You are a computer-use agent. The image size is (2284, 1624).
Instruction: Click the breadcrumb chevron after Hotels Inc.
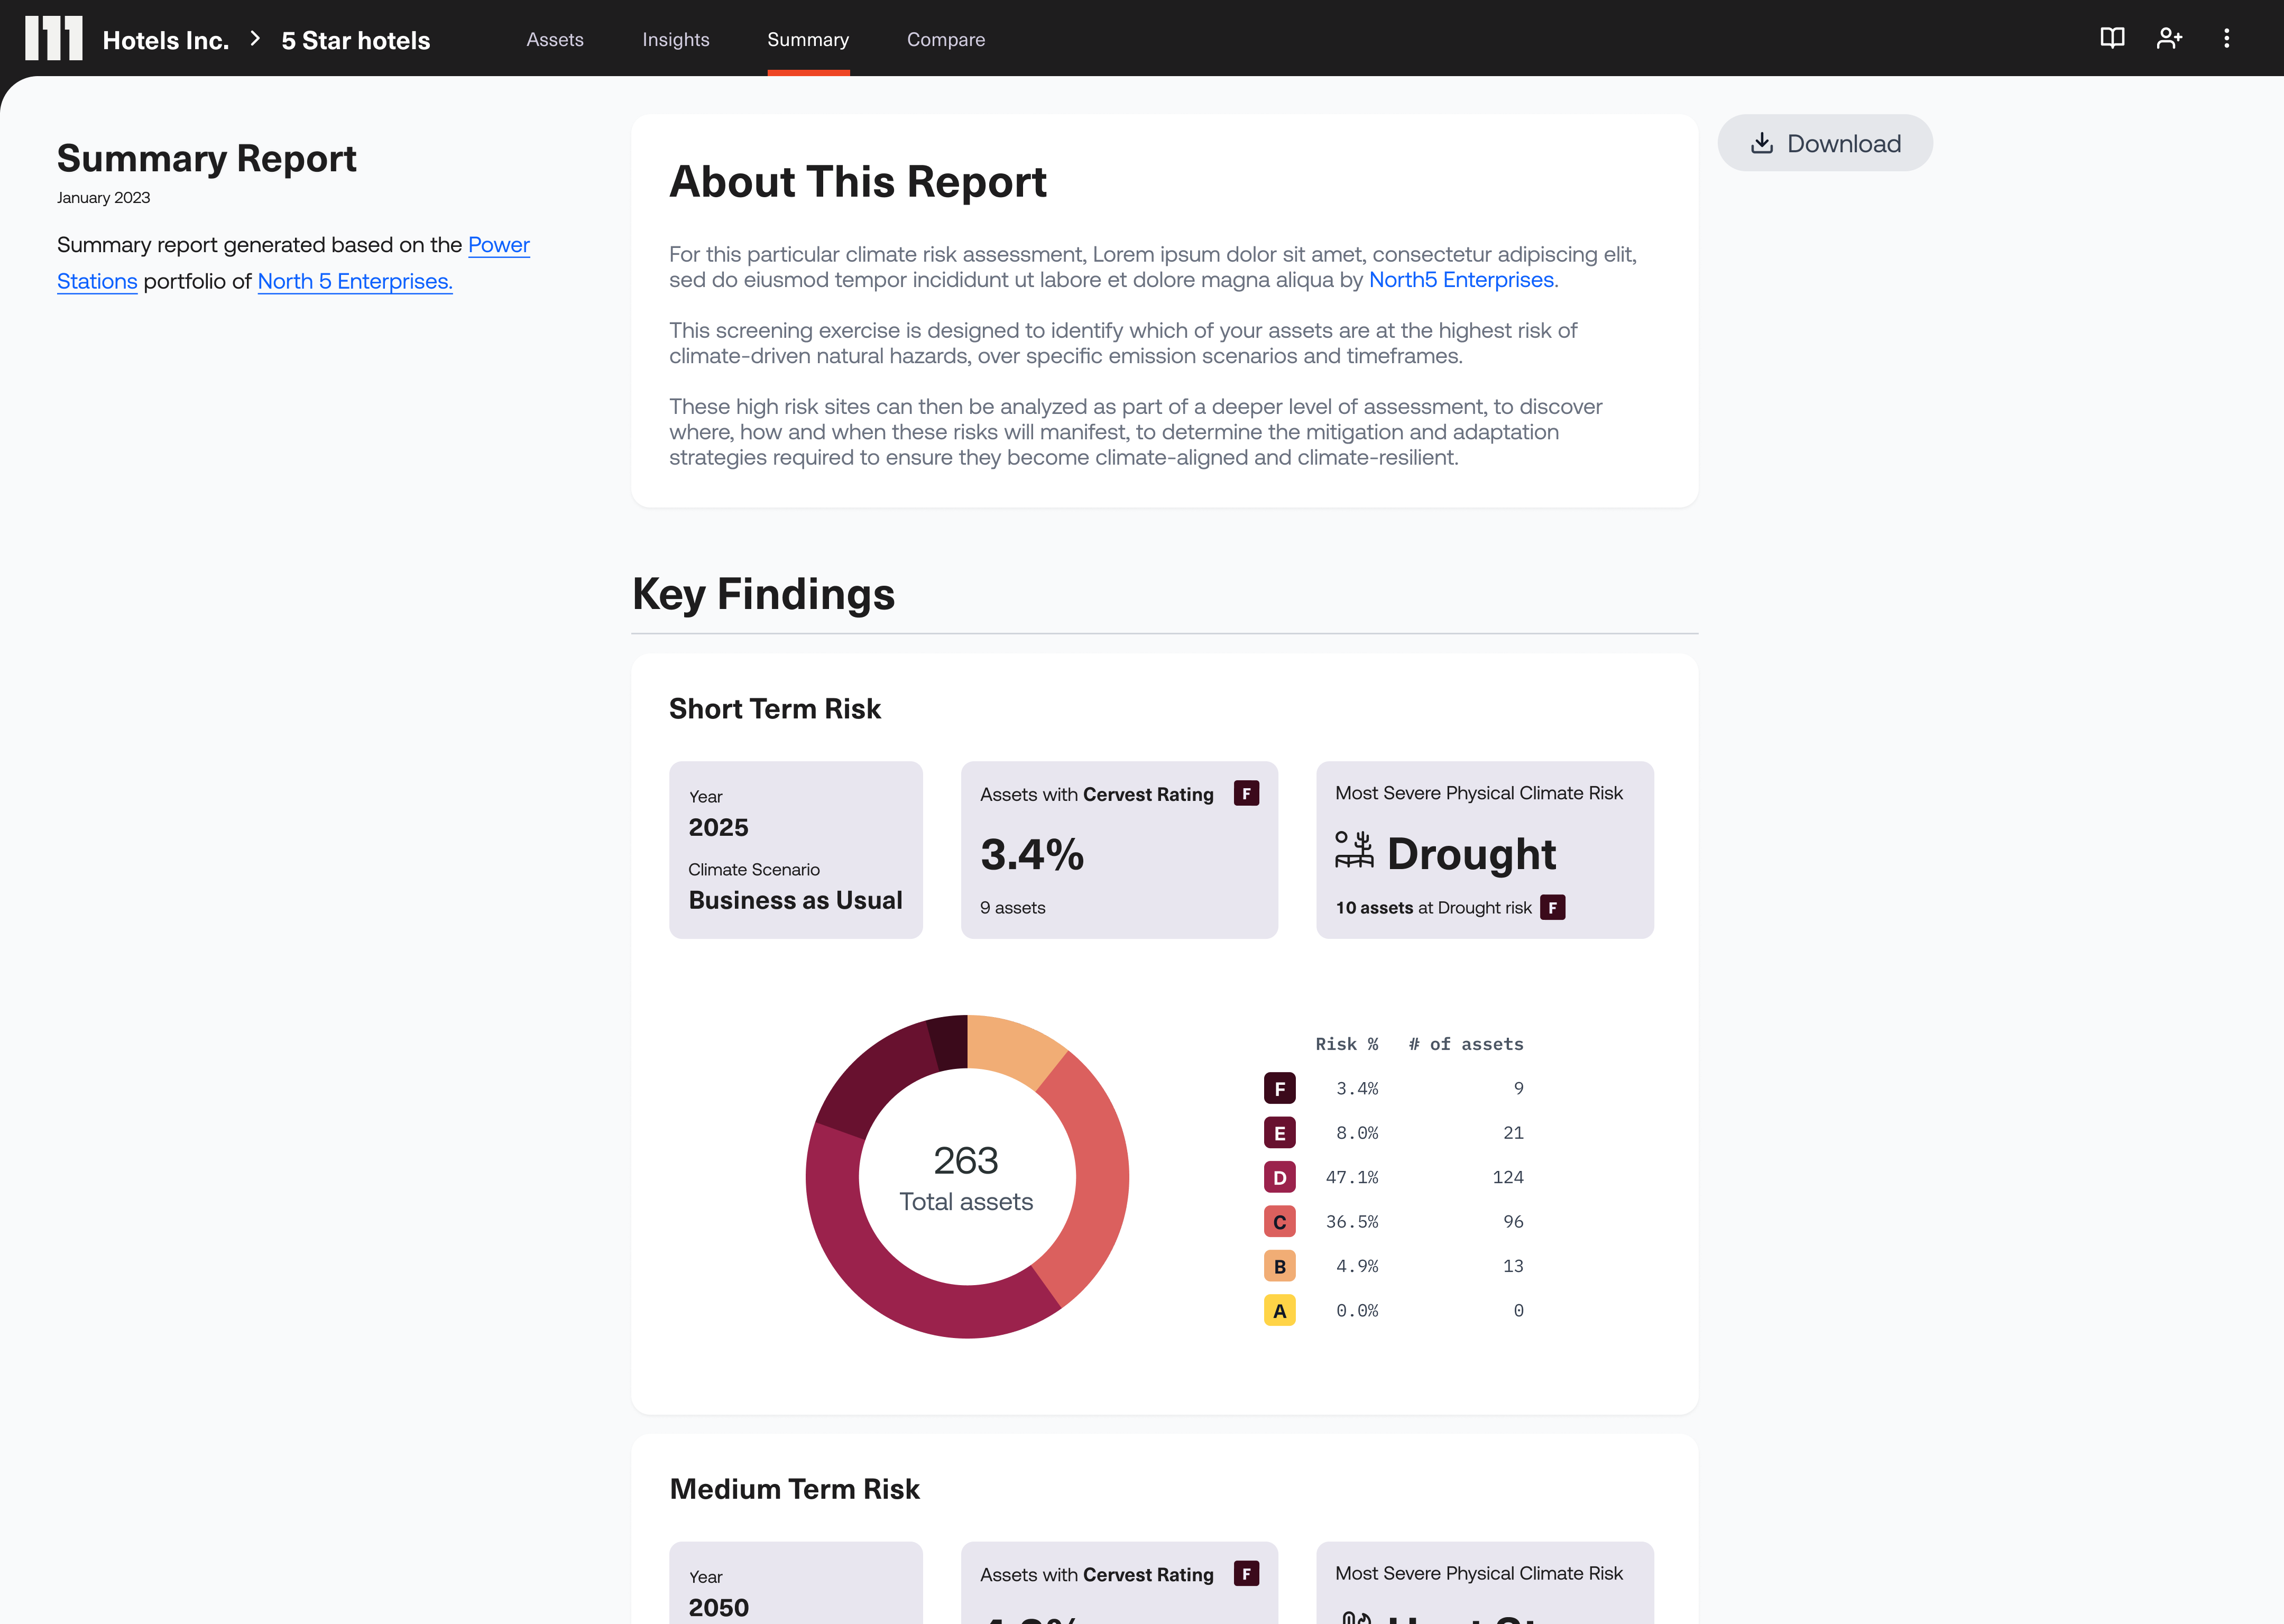(255, 39)
